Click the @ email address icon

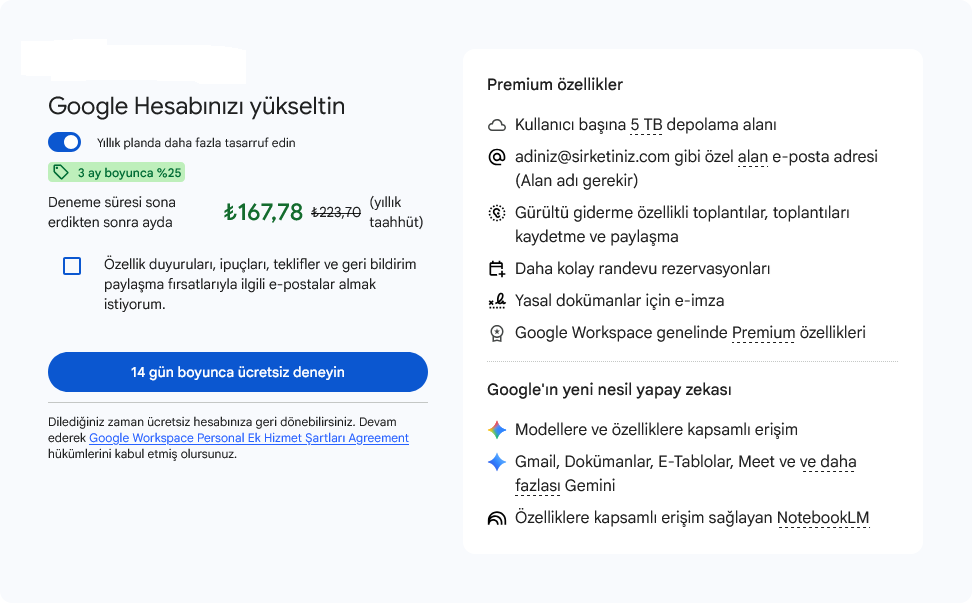[497, 157]
